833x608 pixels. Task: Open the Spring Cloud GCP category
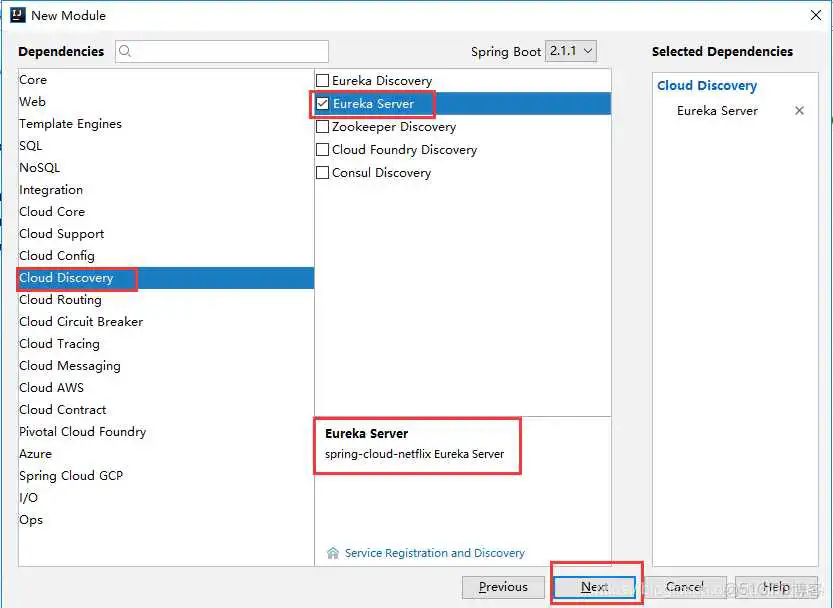(71, 476)
